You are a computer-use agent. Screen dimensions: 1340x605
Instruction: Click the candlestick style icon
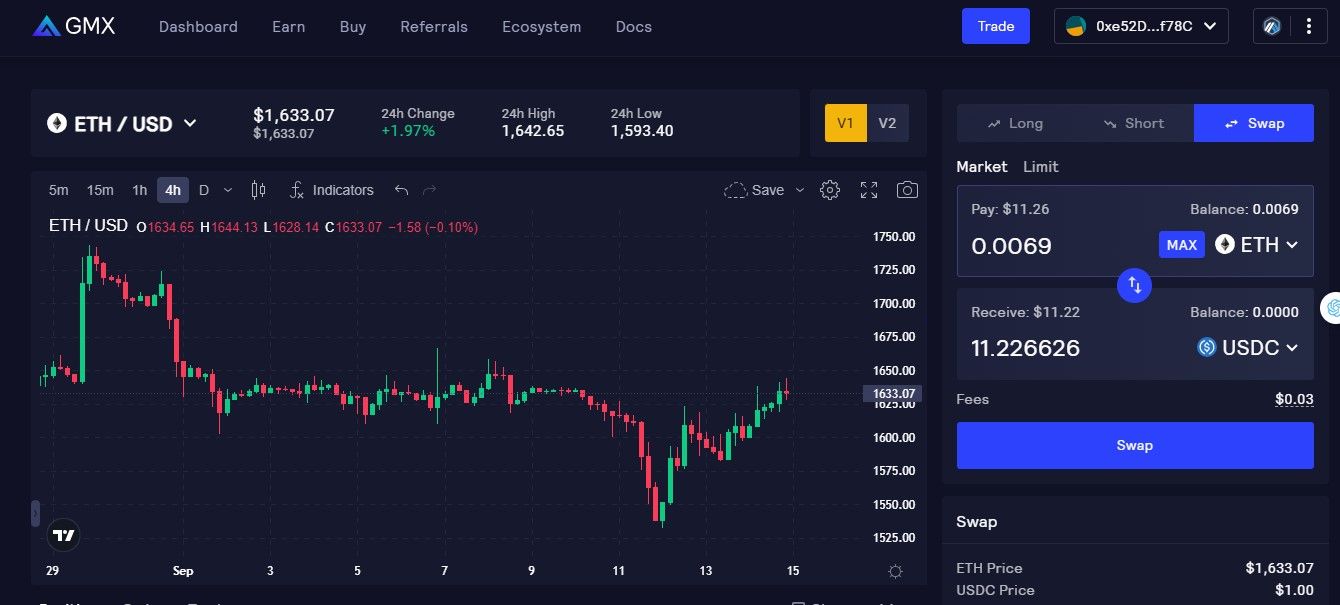pos(257,189)
